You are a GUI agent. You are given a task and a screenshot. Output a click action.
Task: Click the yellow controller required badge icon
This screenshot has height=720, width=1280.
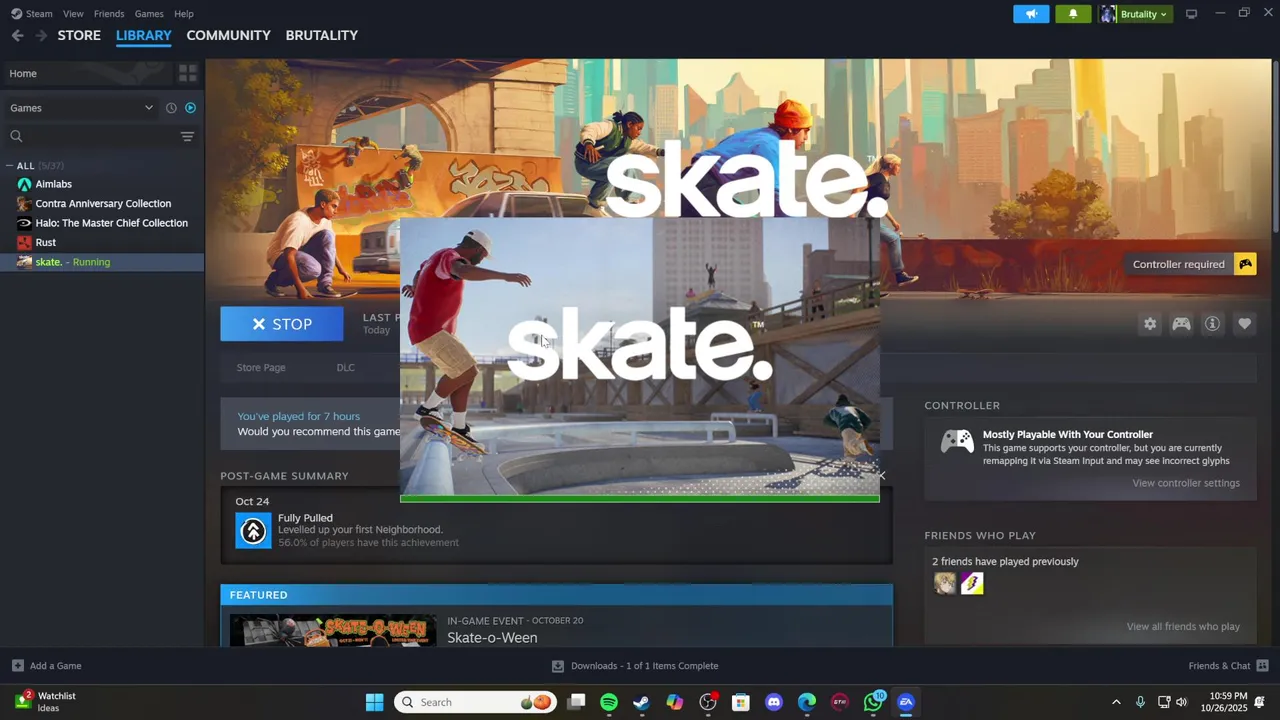1245,264
